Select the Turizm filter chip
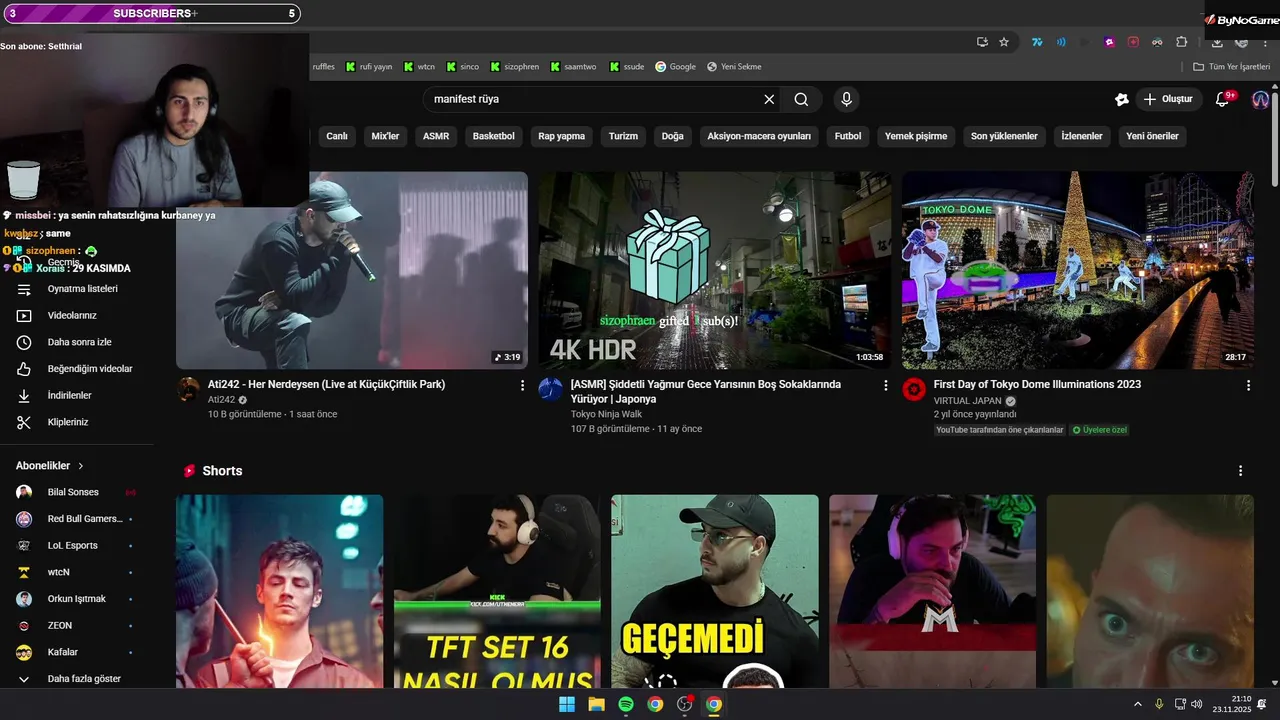The image size is (1280, 720). 623,136
